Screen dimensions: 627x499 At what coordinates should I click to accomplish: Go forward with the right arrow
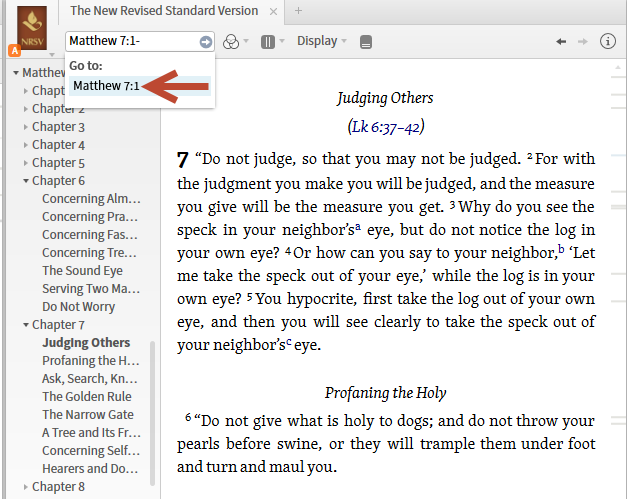point(583,41)
